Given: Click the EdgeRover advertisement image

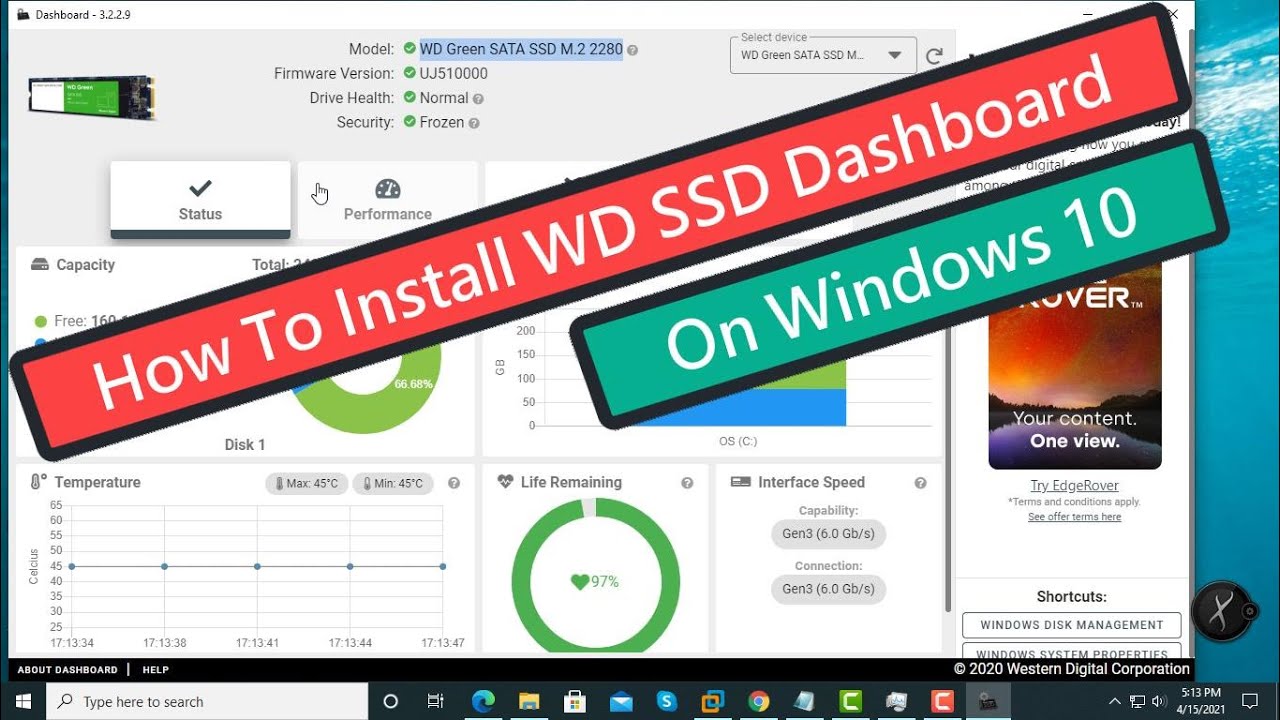Looking at the screenshot, I should pyautogui.click(x=1075, y=367).
